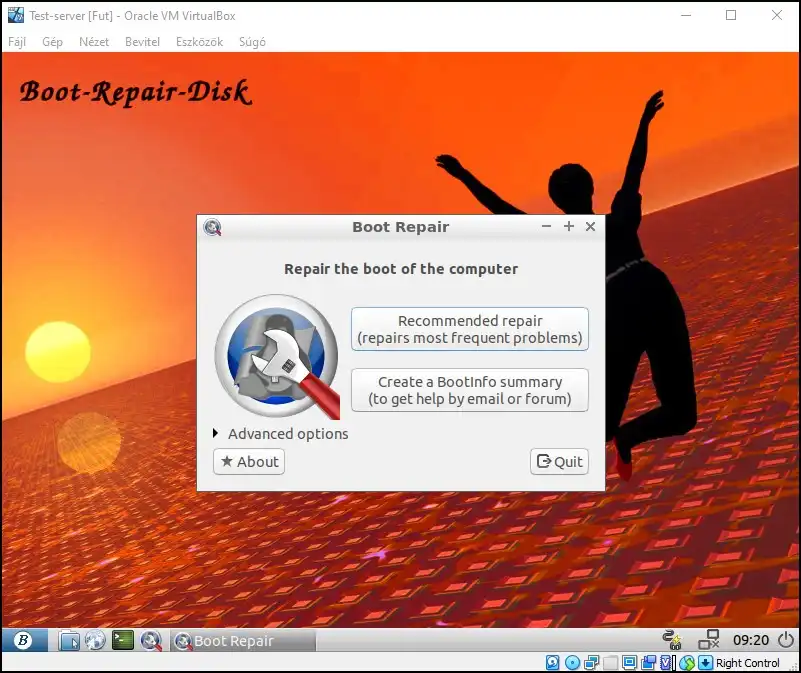Minimize the Boot Repair dialog
Screen dimensions: 801x673
(x=546, y=226)
